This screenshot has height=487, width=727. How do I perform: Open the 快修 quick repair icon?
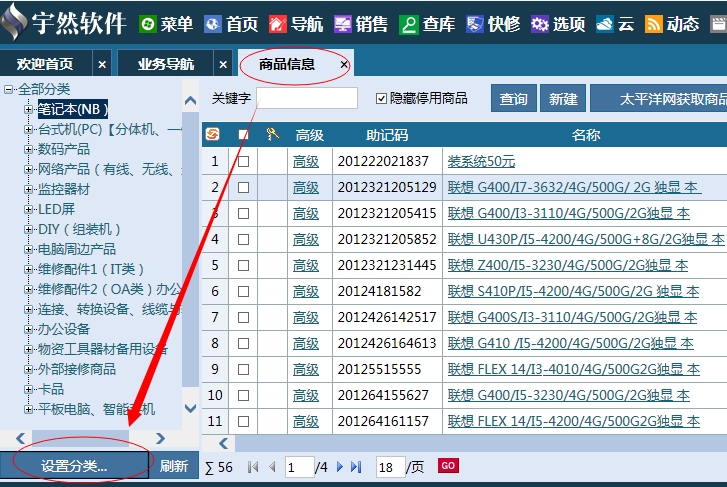pos(474,24)
